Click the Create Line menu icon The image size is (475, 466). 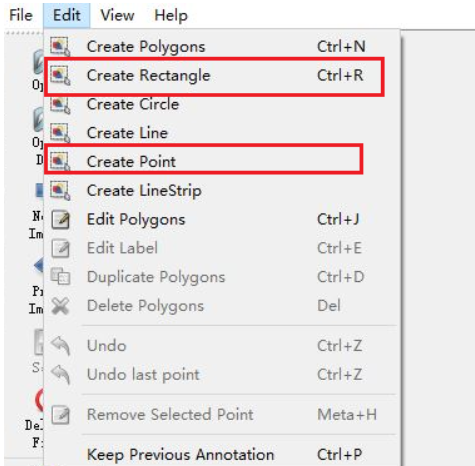pyautogui.click(x=60, y=133)
